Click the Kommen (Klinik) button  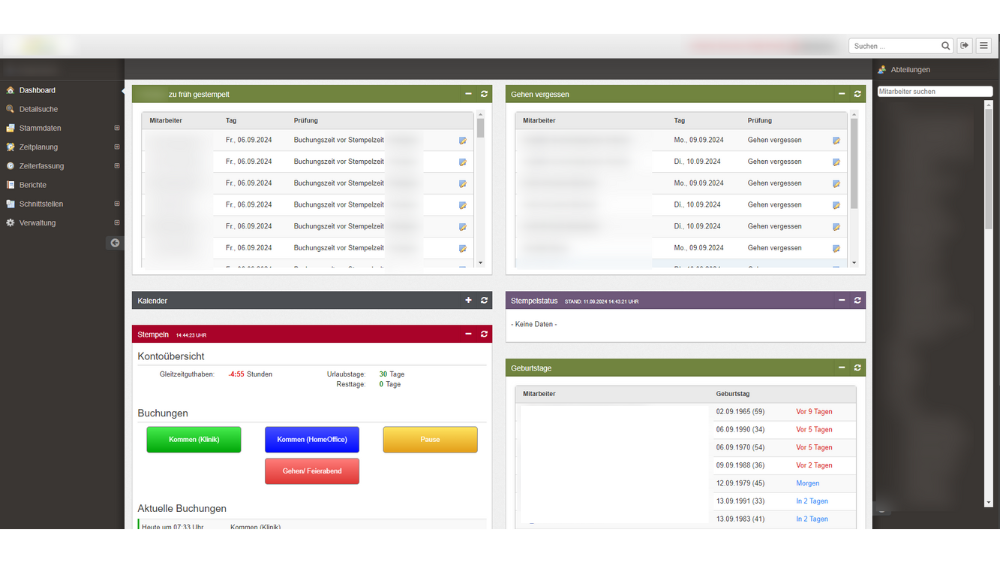pyautogui.click(x=194, y=439)
